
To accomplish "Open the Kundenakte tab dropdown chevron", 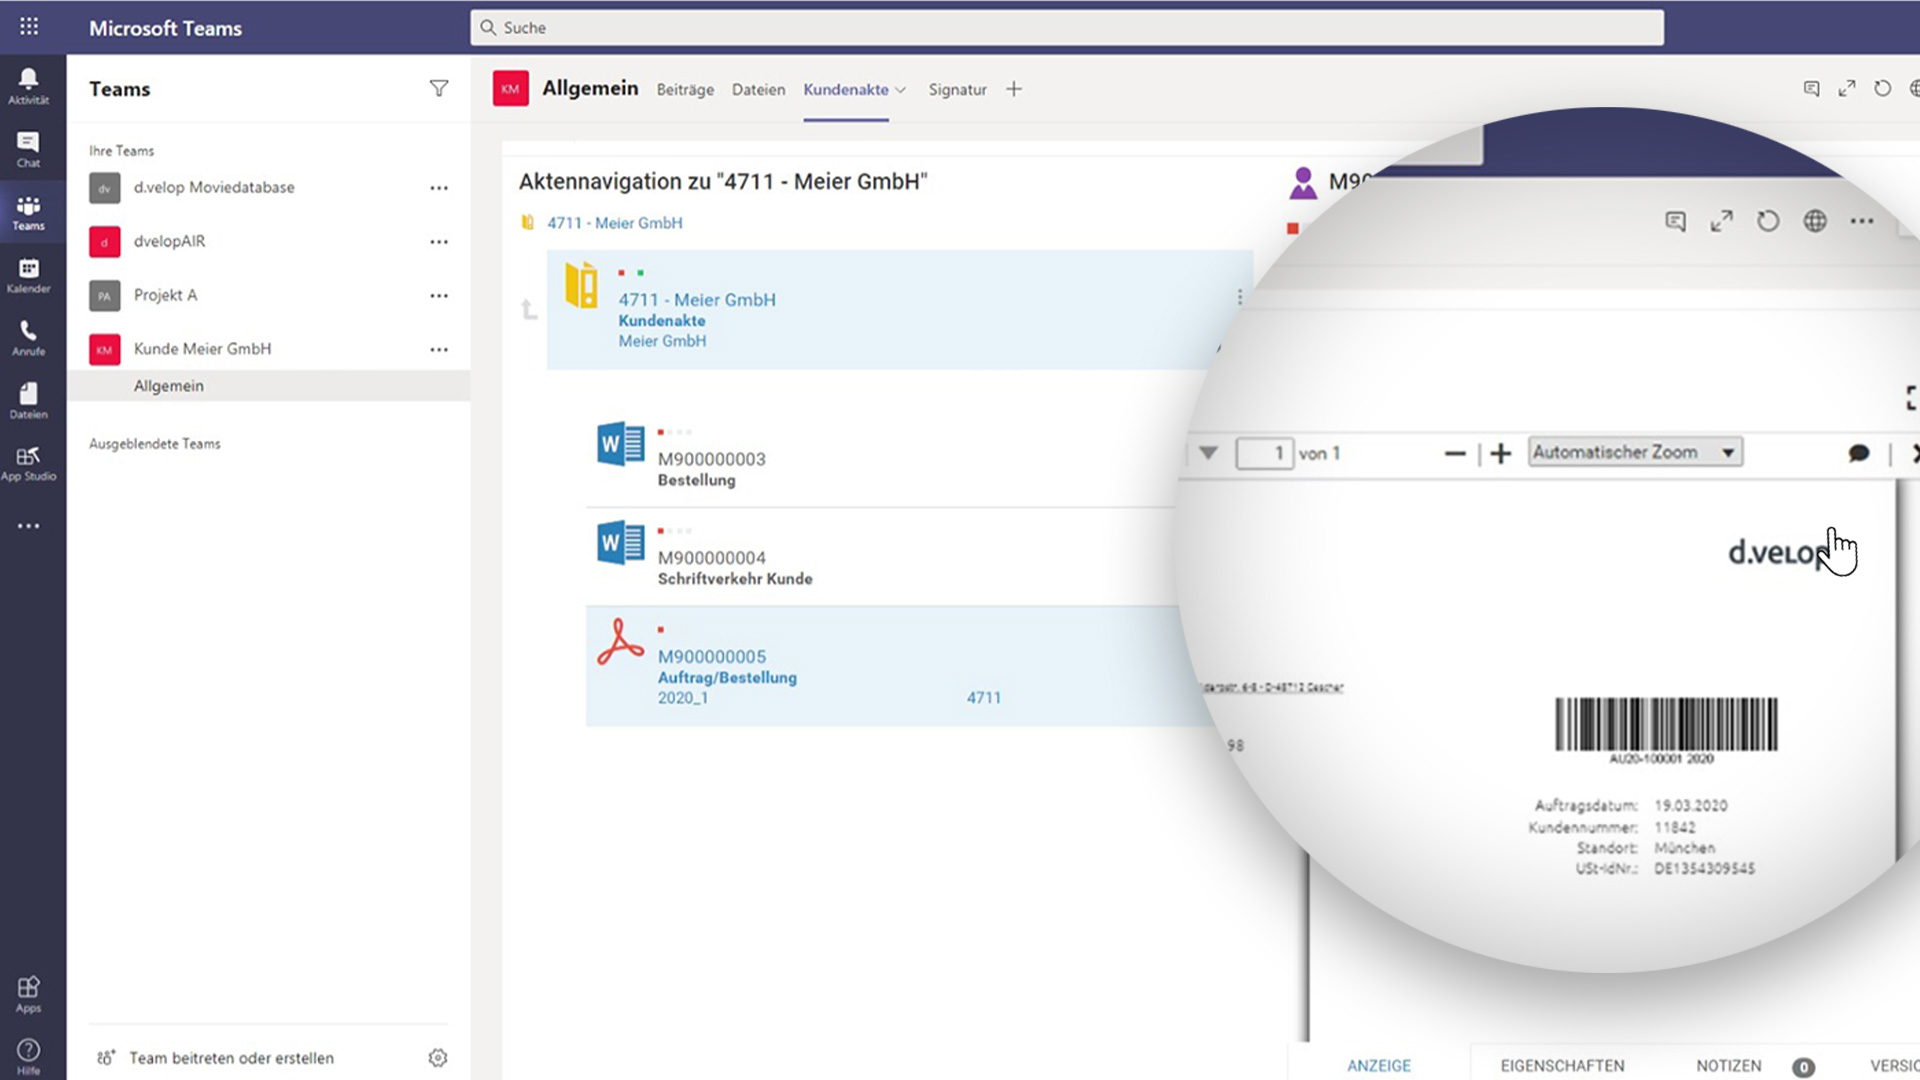I will pyautogui.click(x=901, y=90).
